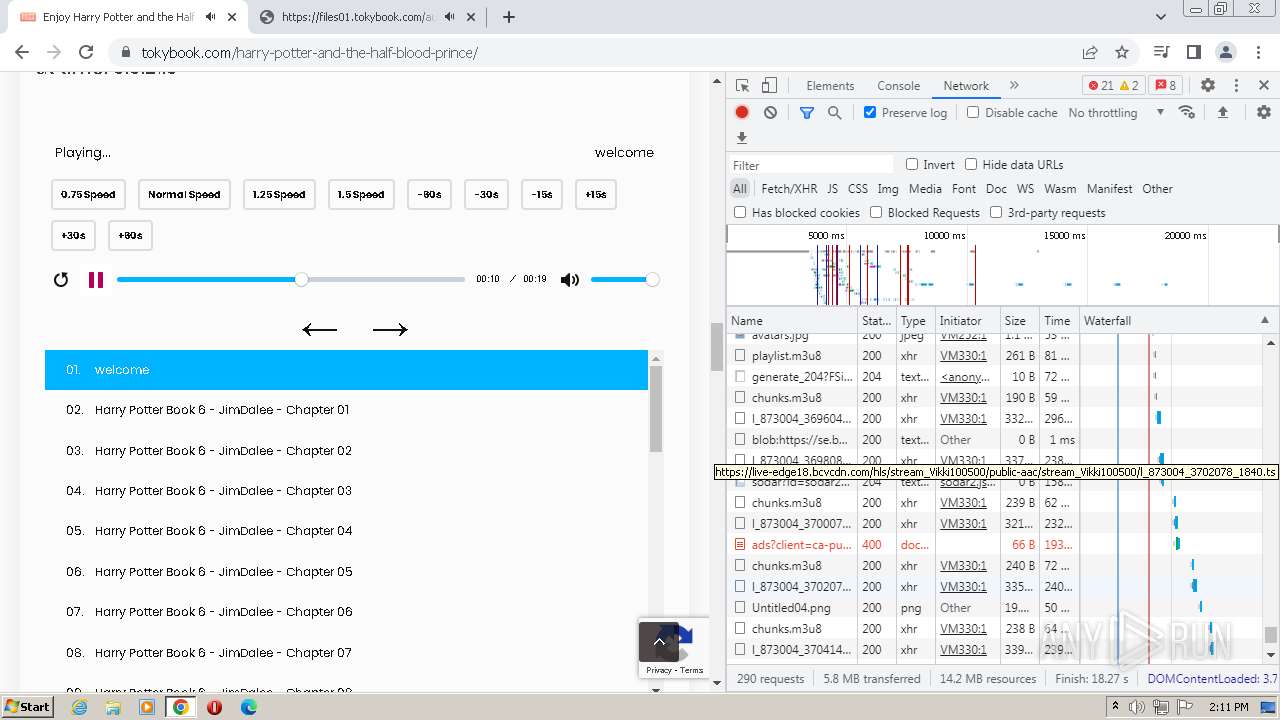Sort by Waterfall column arrow
The width and height of the screenshot is (1280, 720).
click(1264, 321)
